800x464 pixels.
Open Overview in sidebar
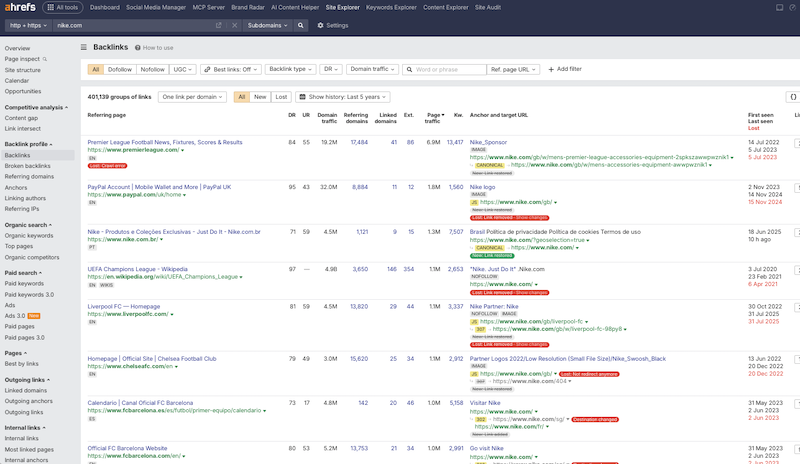(17, 48)
